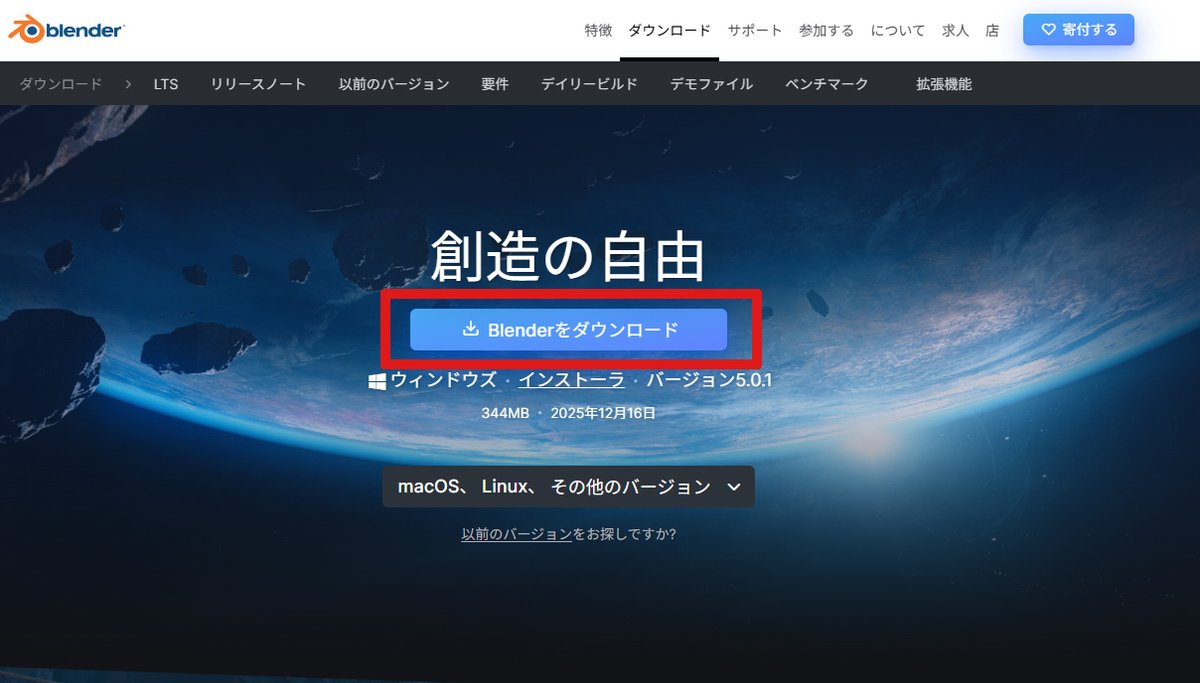Visit the 店 link in top navigation
Viewport: 1200px width, 683px height.
pos(992,30)
